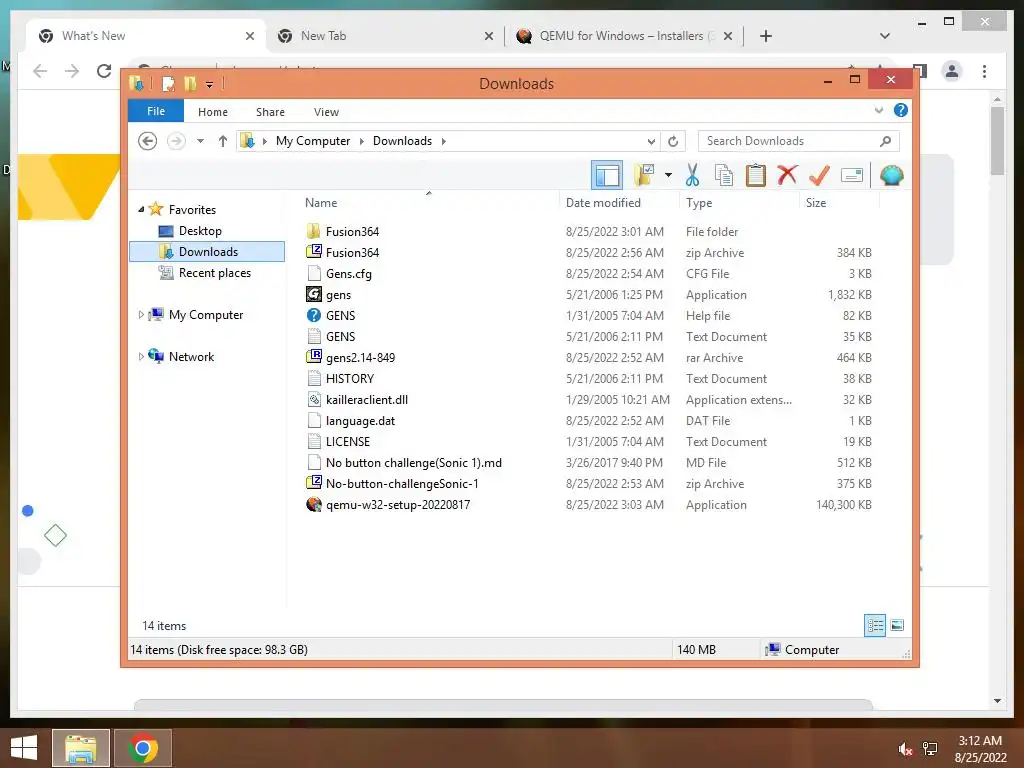Viewport: 1024px width, 768px height.
Task: Select the LICENSE text document
Action: [347, 441]
